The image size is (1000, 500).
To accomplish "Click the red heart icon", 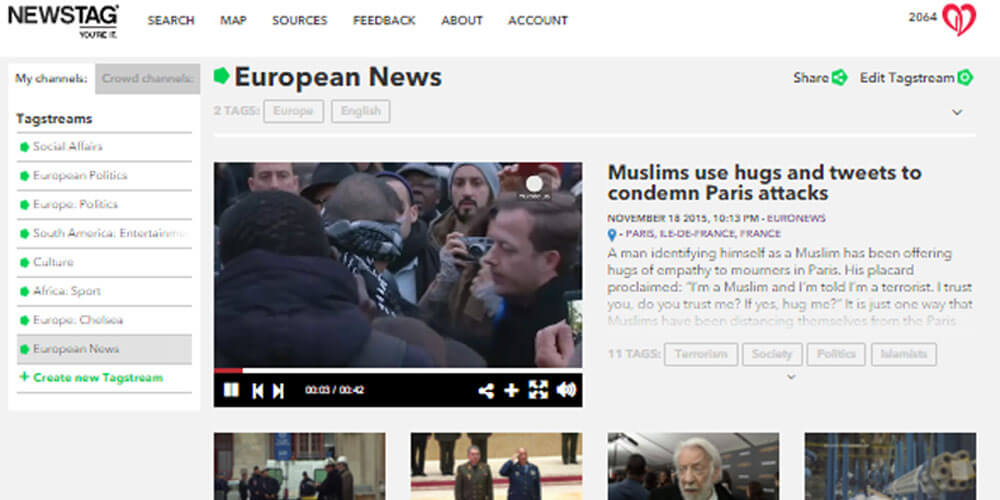I will (x=959, y=19).
